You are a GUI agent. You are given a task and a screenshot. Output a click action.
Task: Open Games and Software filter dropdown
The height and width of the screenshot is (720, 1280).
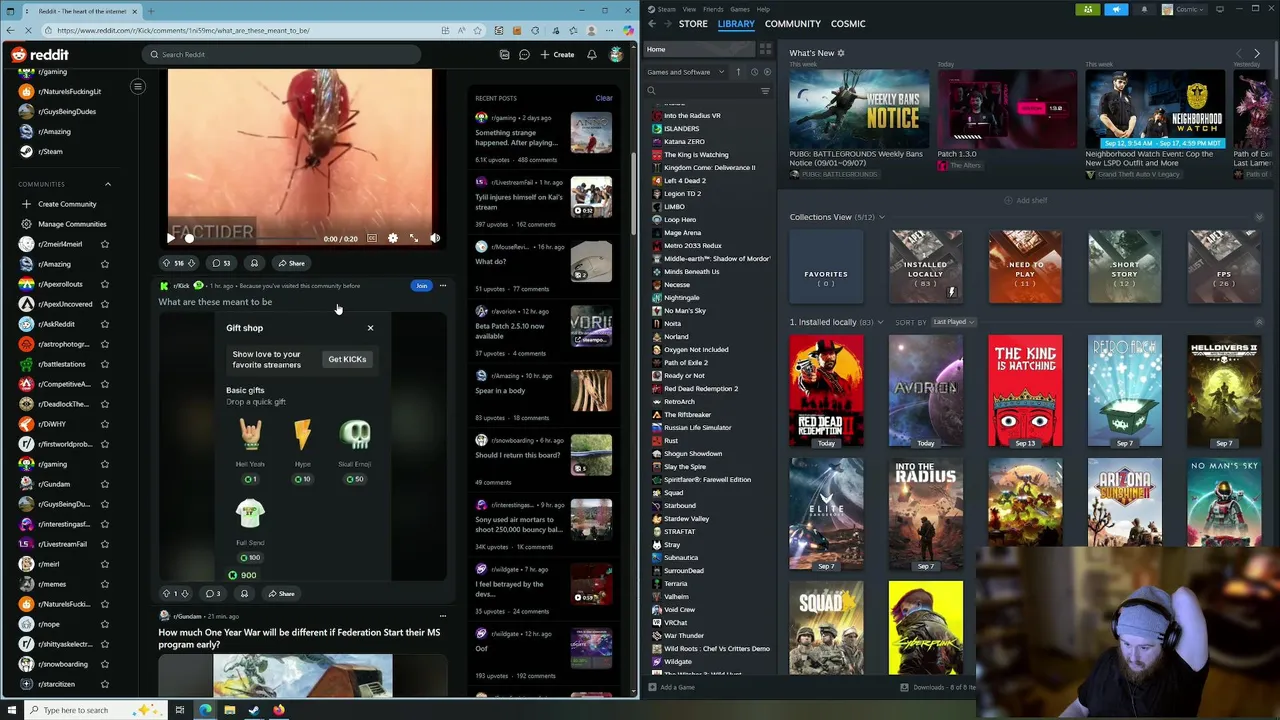tap(686, 72)
